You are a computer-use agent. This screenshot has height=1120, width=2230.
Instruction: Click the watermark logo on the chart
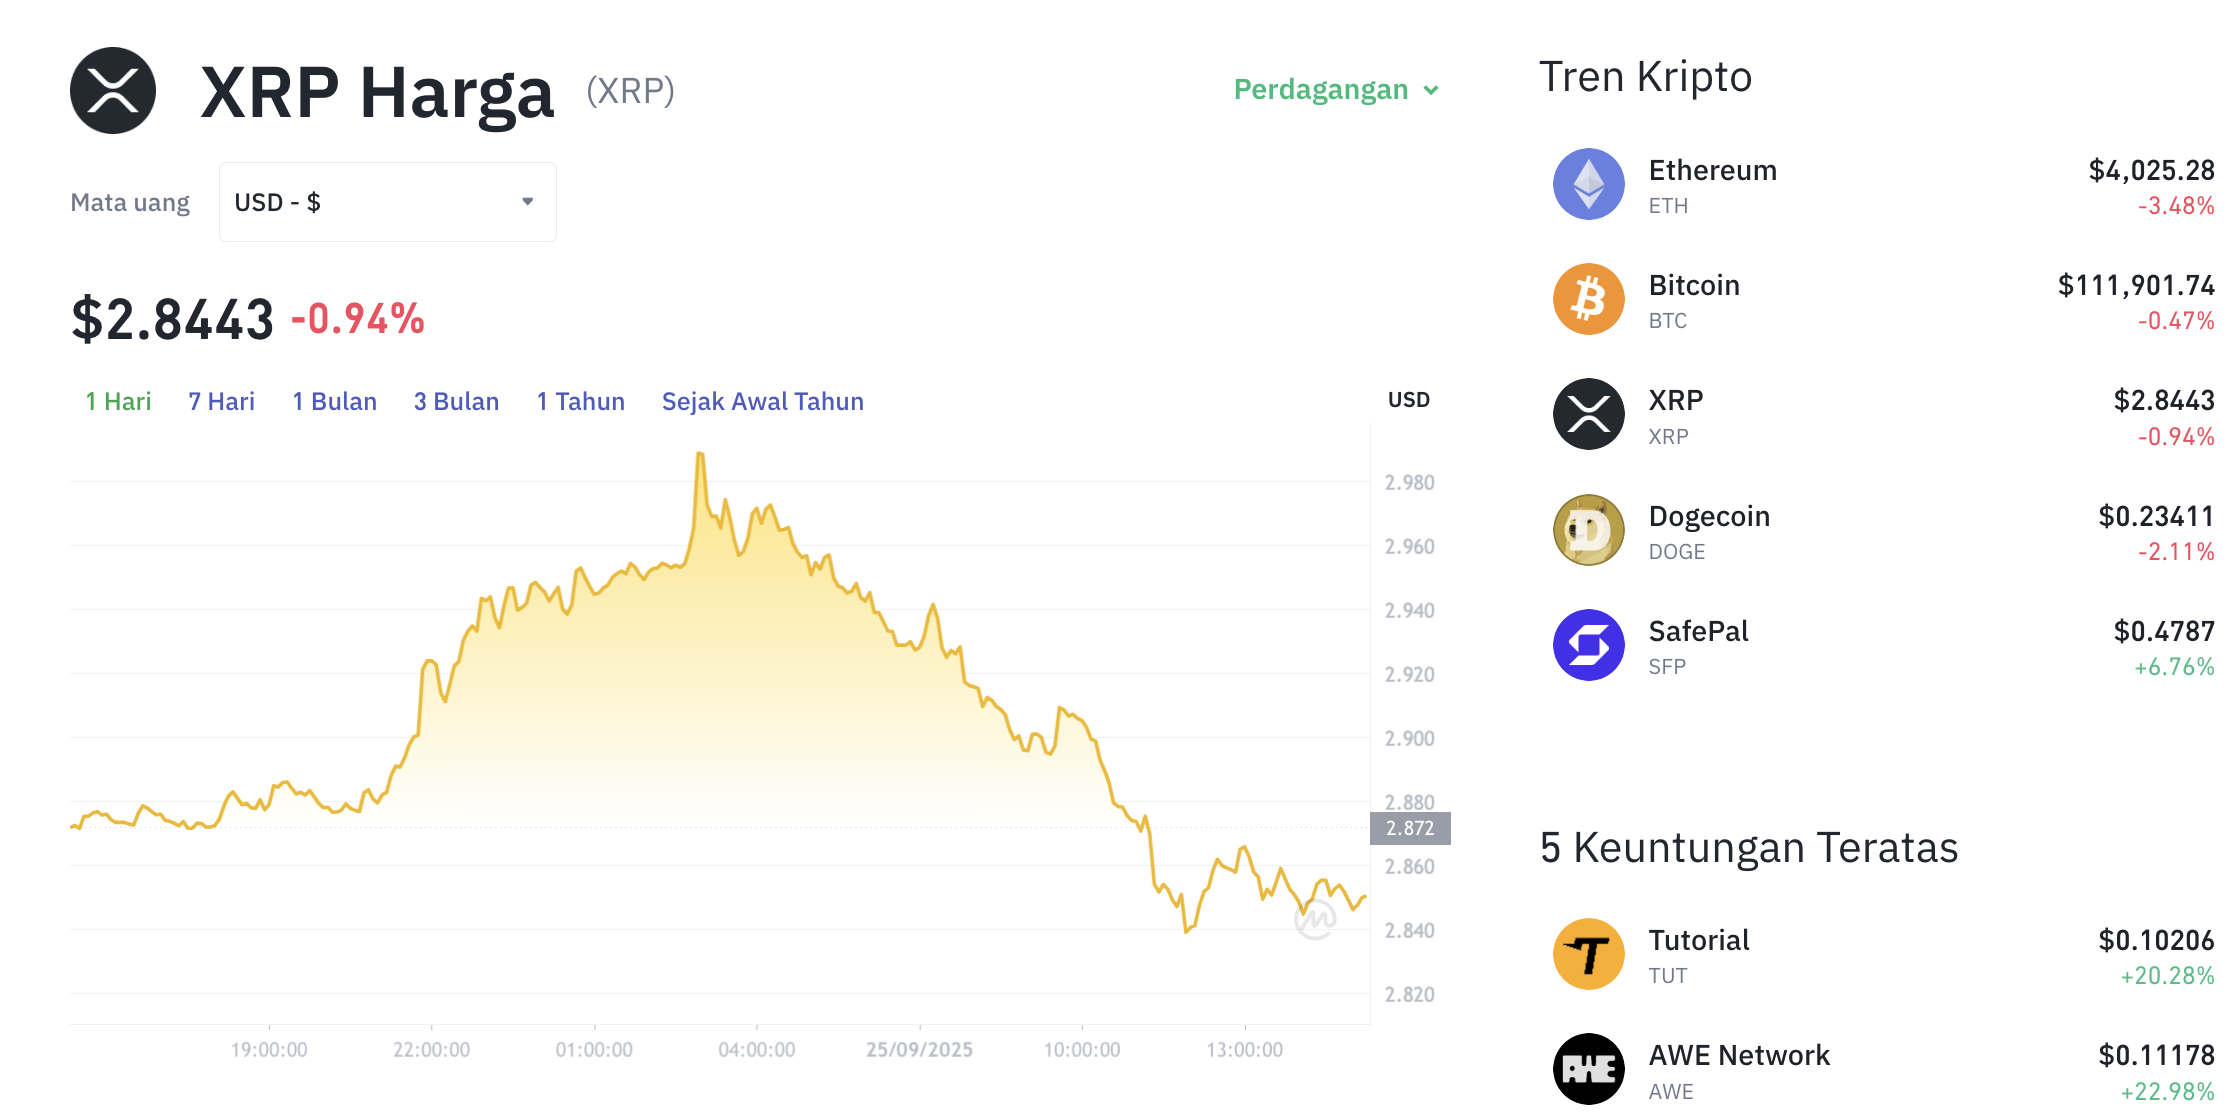coord(1316,920)
